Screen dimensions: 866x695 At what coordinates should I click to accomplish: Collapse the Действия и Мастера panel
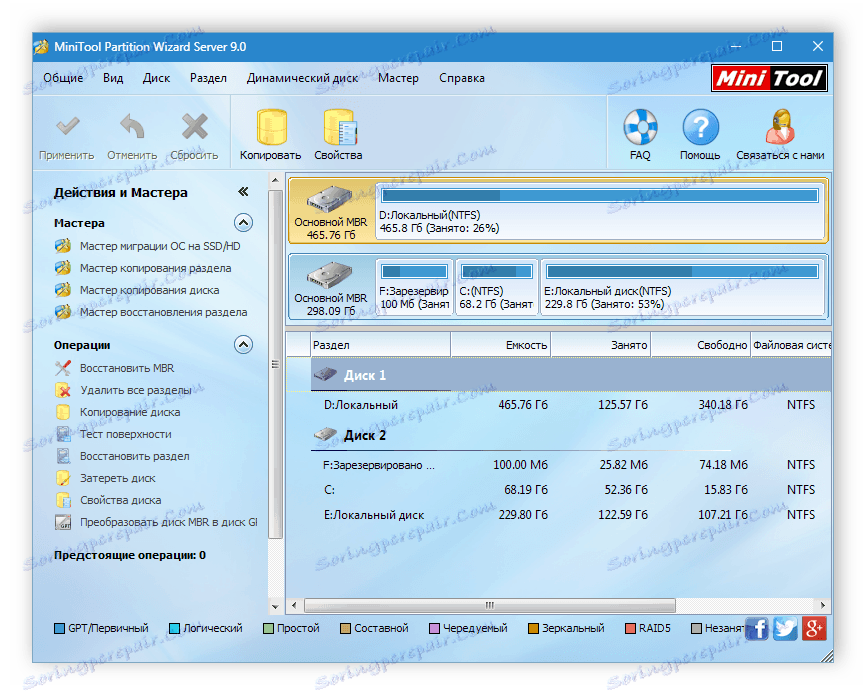[x=243, y=192]
